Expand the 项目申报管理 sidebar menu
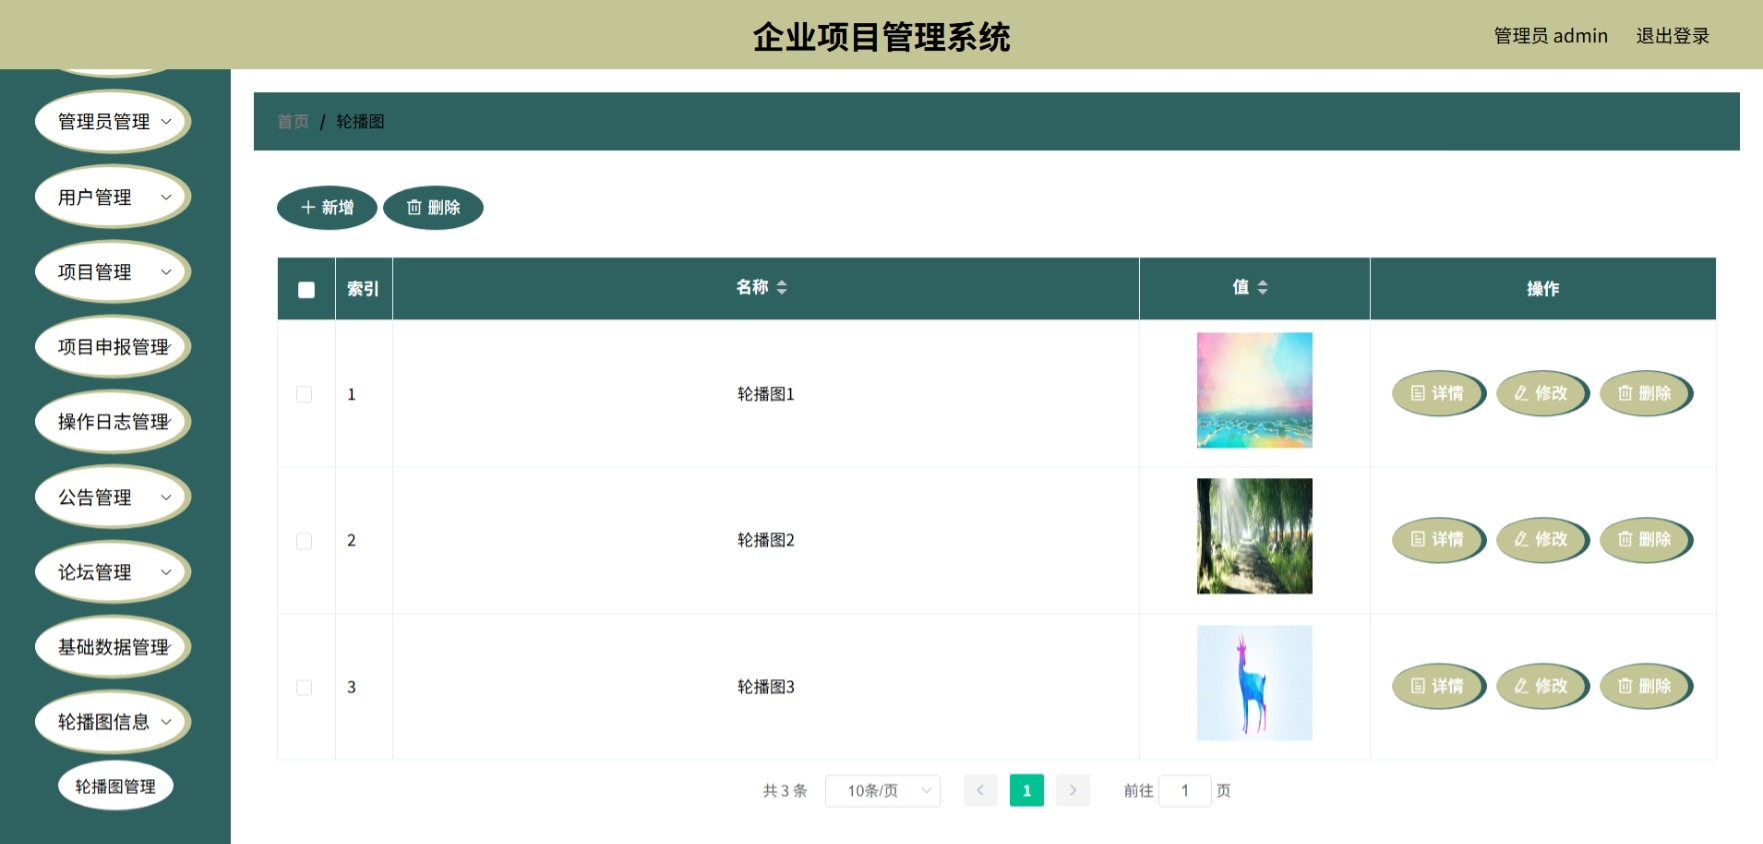The height and width of the screenshot is (844, 1763). (113, 347)
